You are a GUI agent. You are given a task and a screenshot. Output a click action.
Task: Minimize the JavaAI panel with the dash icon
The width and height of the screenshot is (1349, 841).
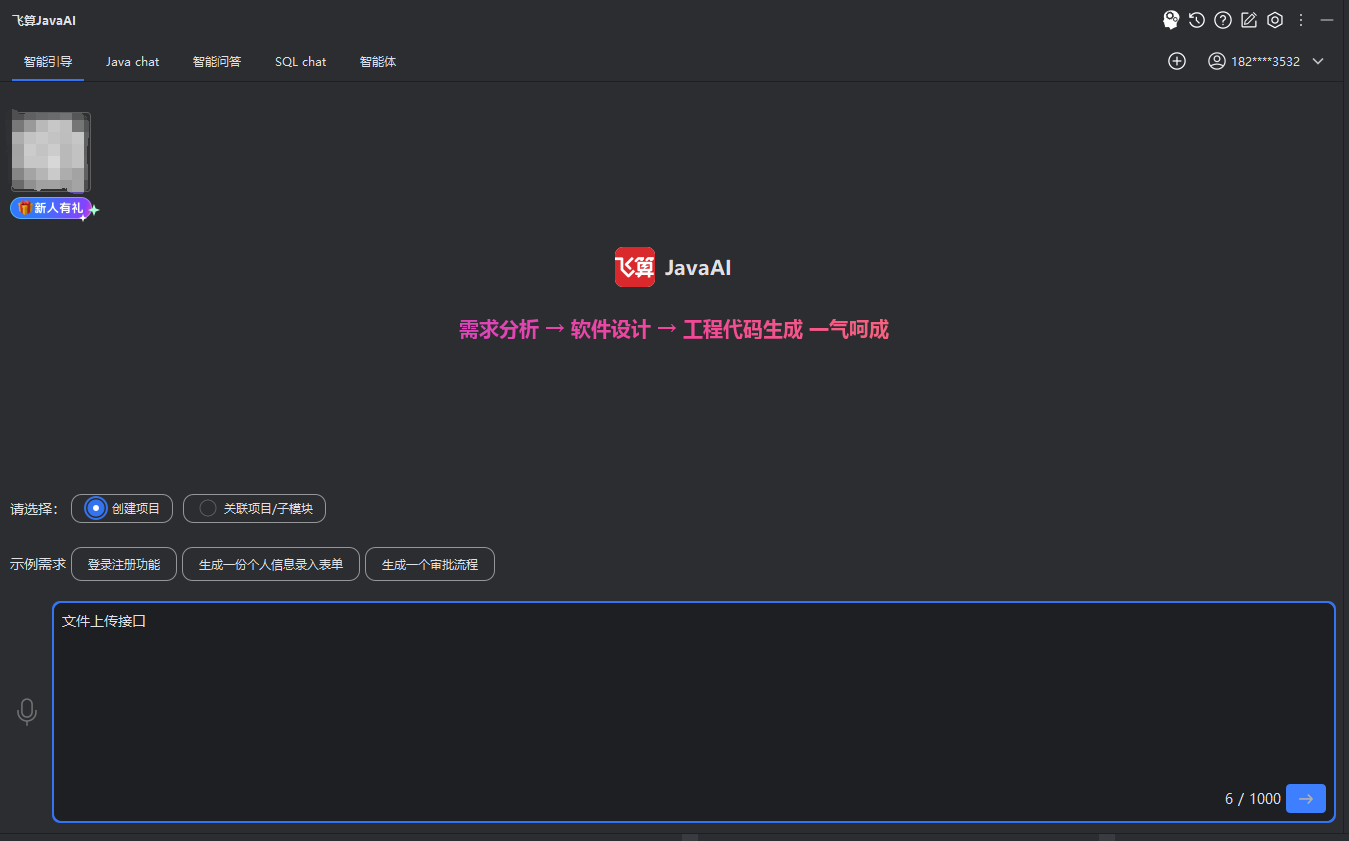point(1327,20)
